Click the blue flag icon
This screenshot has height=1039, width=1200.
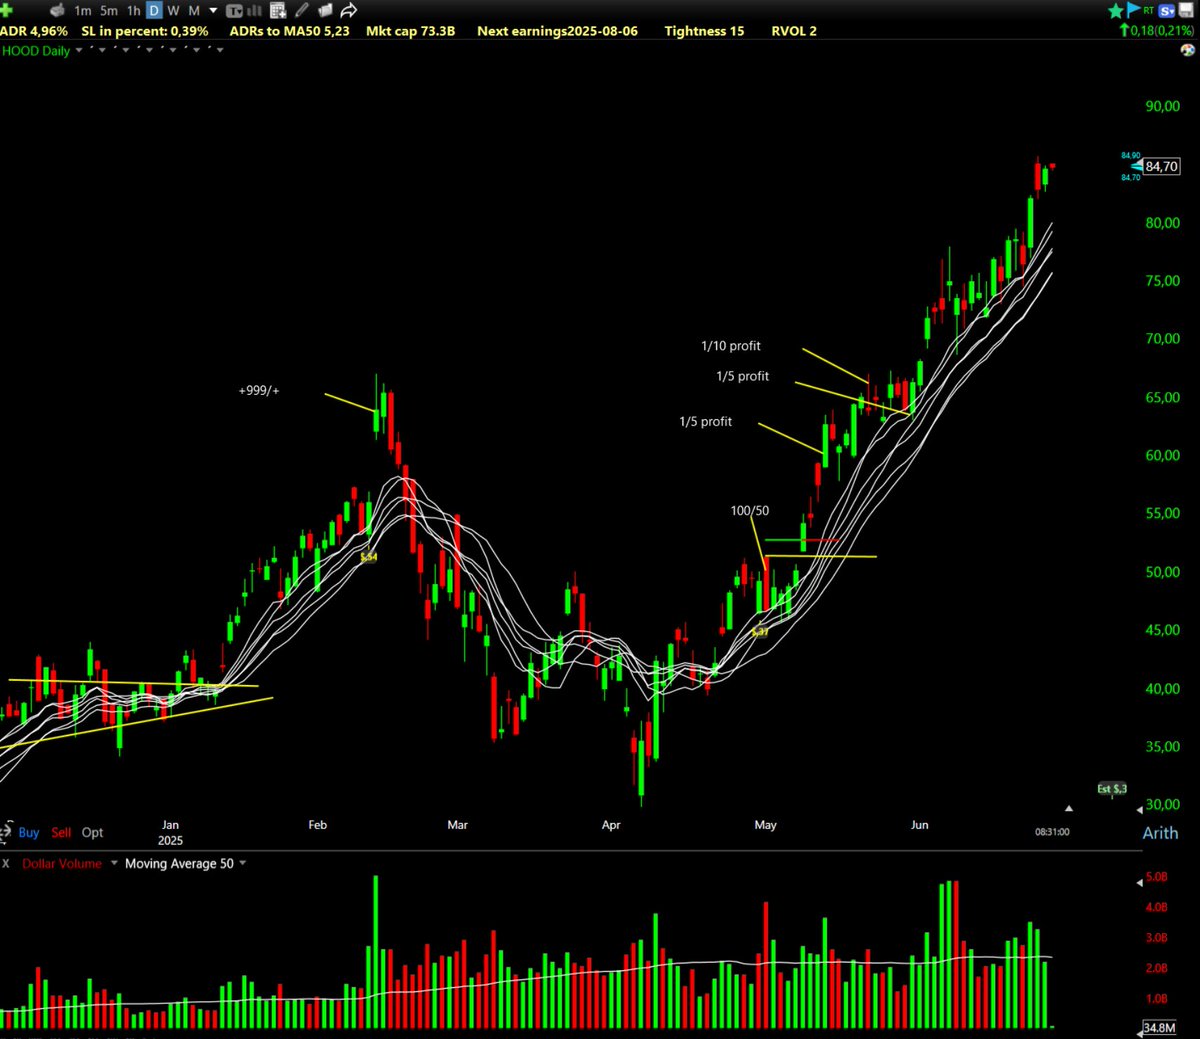point(1133,10)
